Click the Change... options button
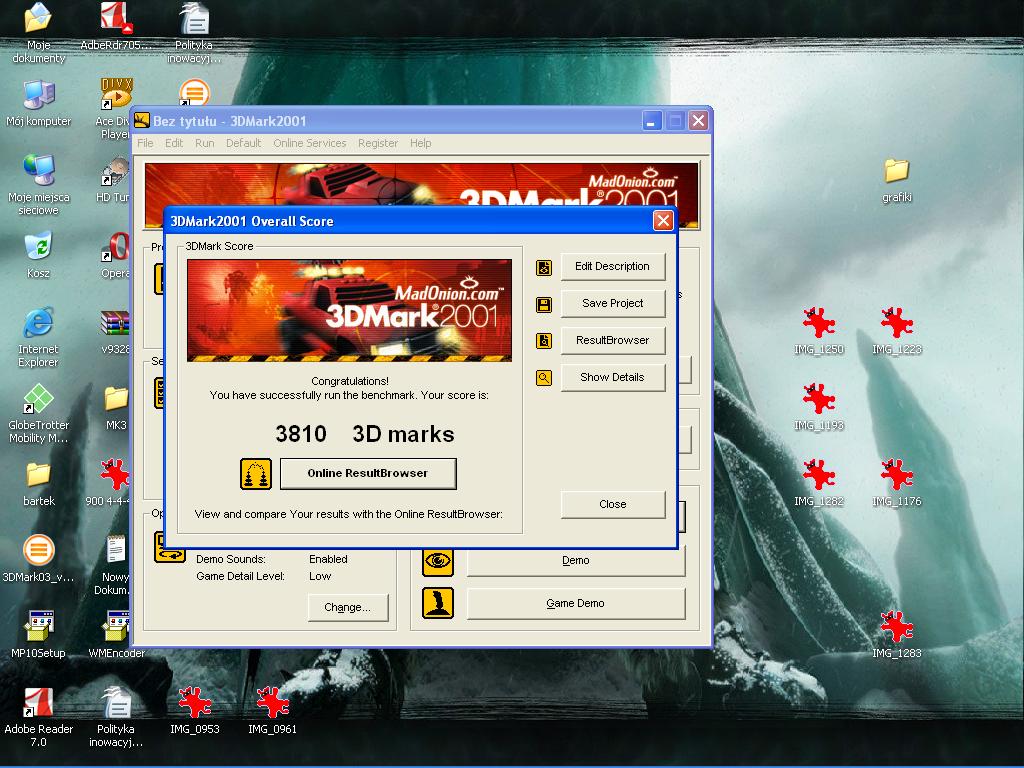 point(347,607)
